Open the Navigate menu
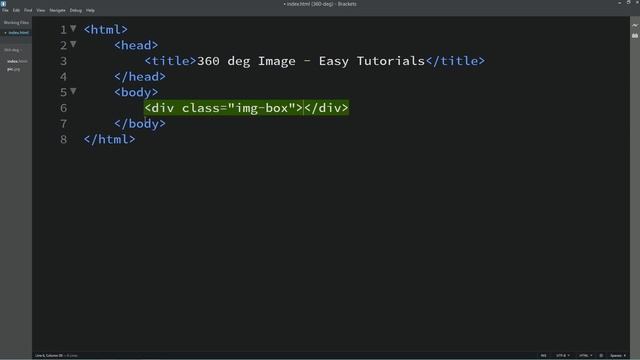640x360 pixels. click(x=58, y=10)
